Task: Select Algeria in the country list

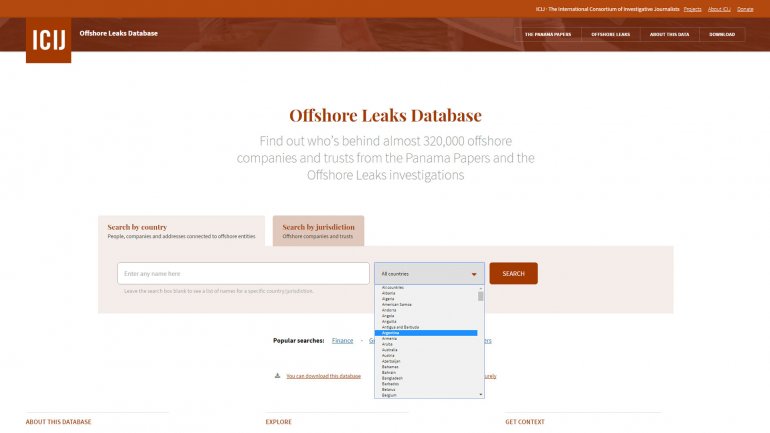Action: coord(426,299)
